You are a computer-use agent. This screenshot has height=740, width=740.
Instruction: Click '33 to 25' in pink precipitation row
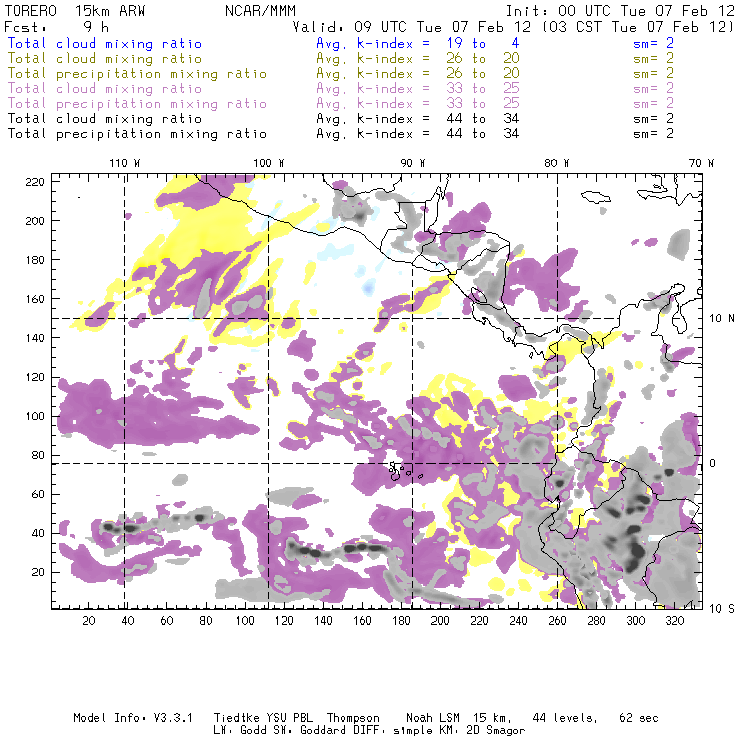point(483,104)
